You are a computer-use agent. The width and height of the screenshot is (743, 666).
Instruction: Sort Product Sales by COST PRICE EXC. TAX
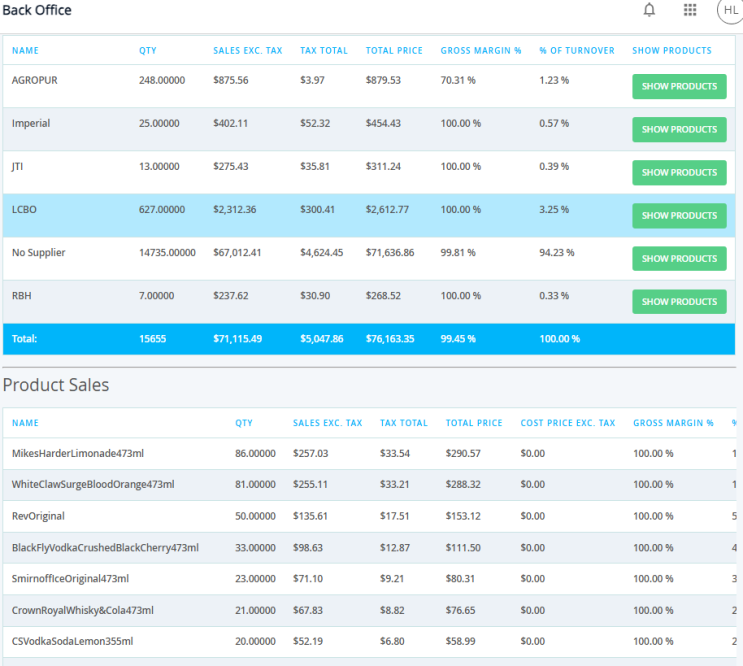pos(568,423)
